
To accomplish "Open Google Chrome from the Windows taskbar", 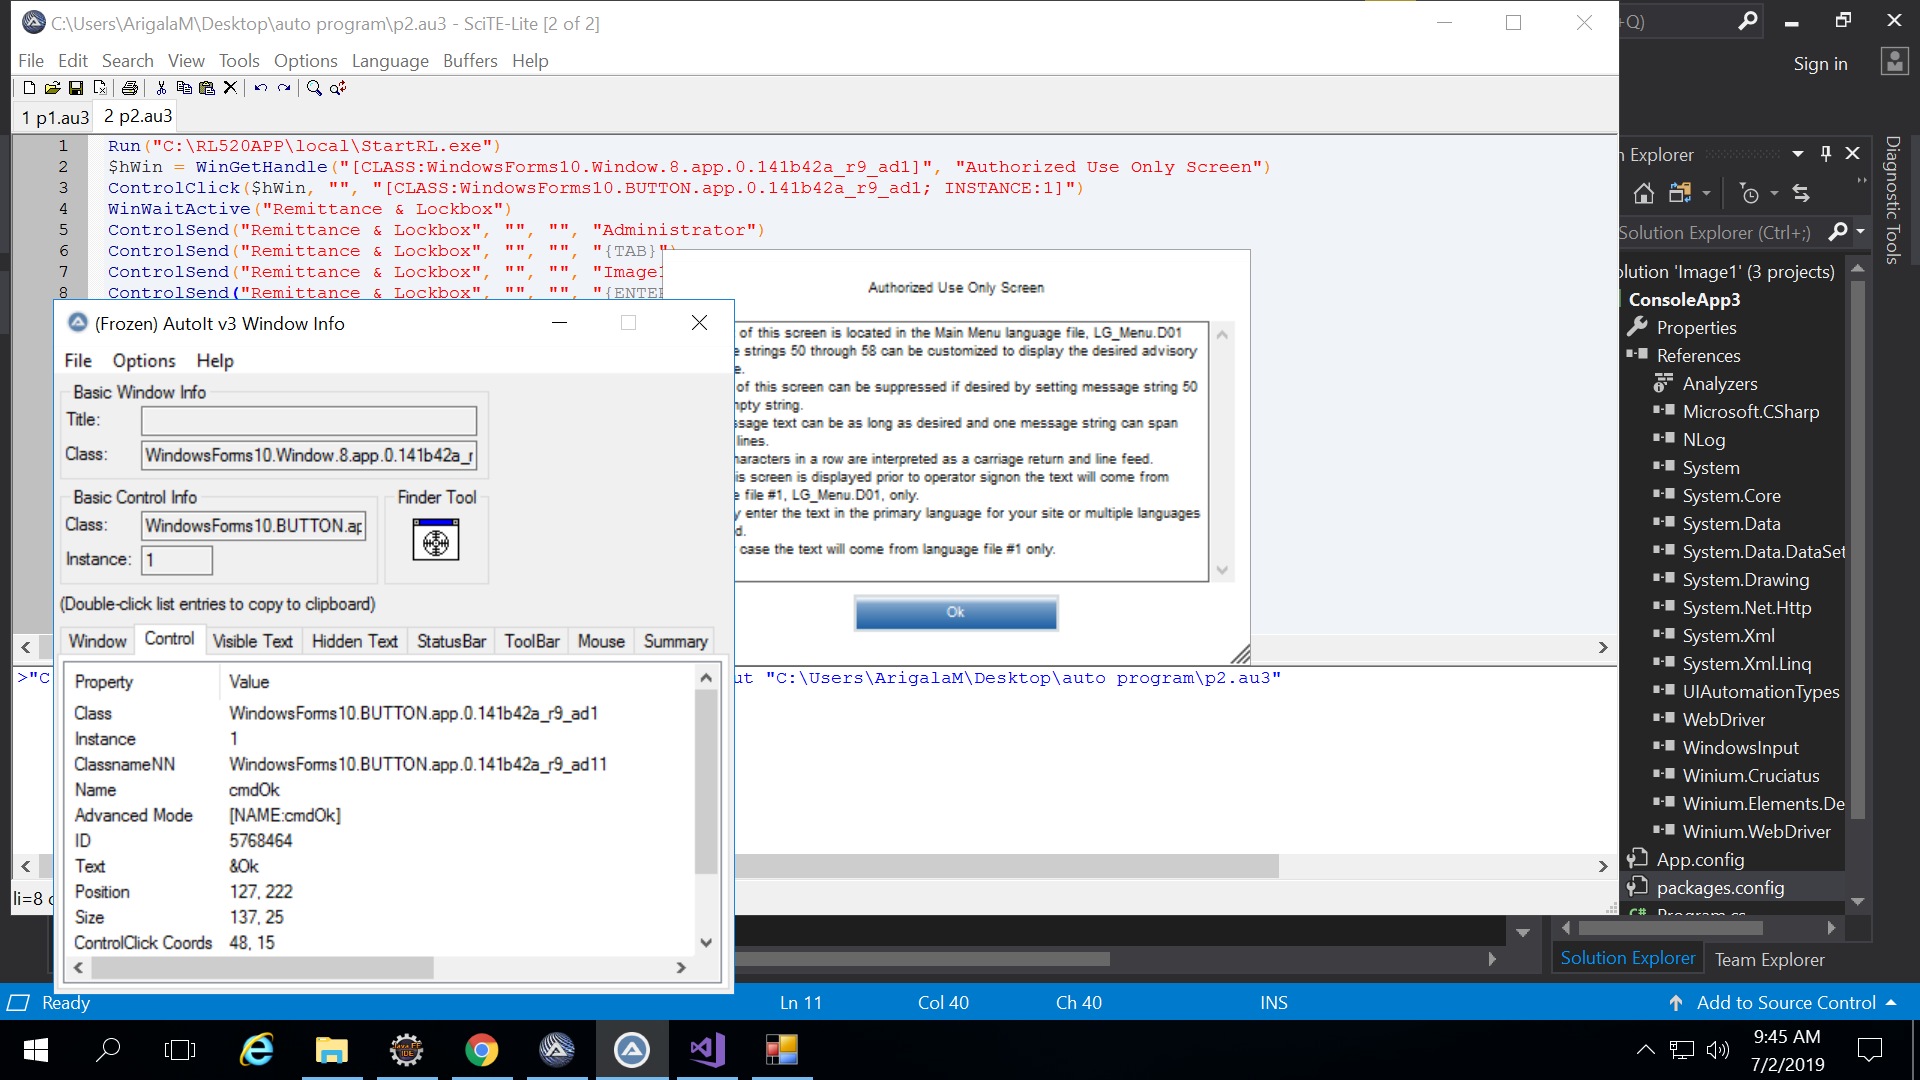I will click(481, 1050).
